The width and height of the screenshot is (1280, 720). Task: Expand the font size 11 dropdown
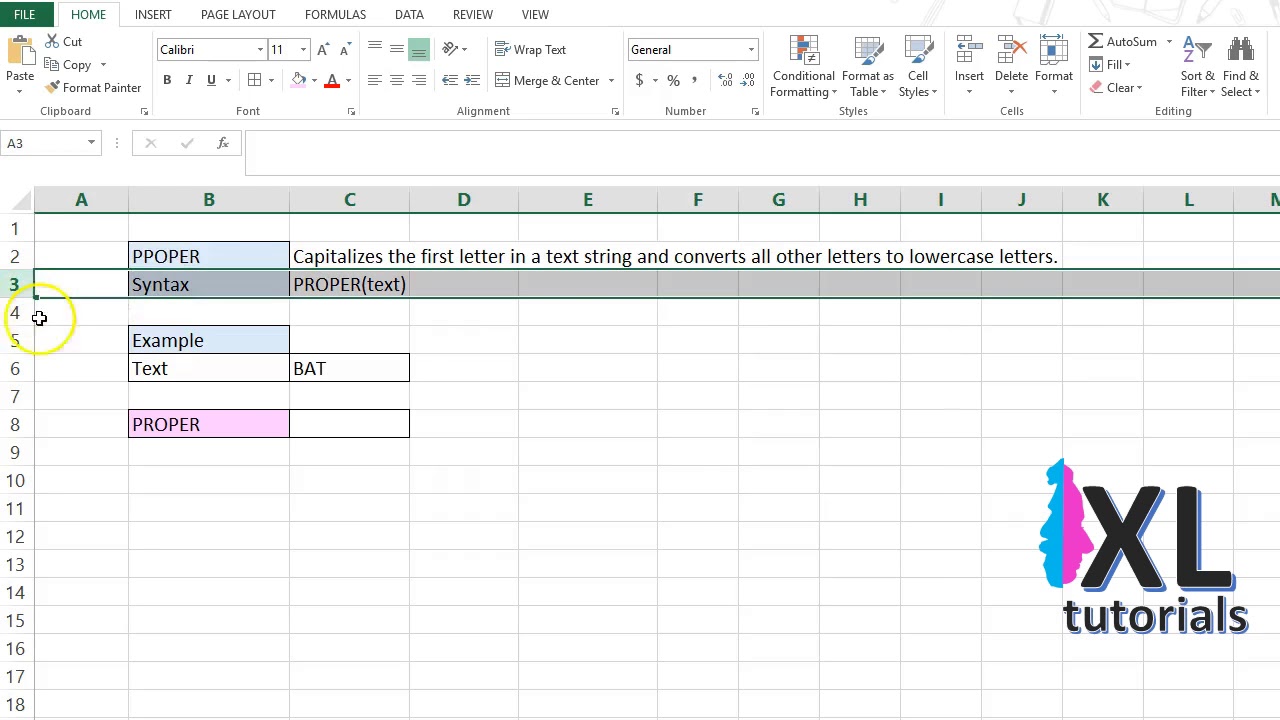[303, 50]
